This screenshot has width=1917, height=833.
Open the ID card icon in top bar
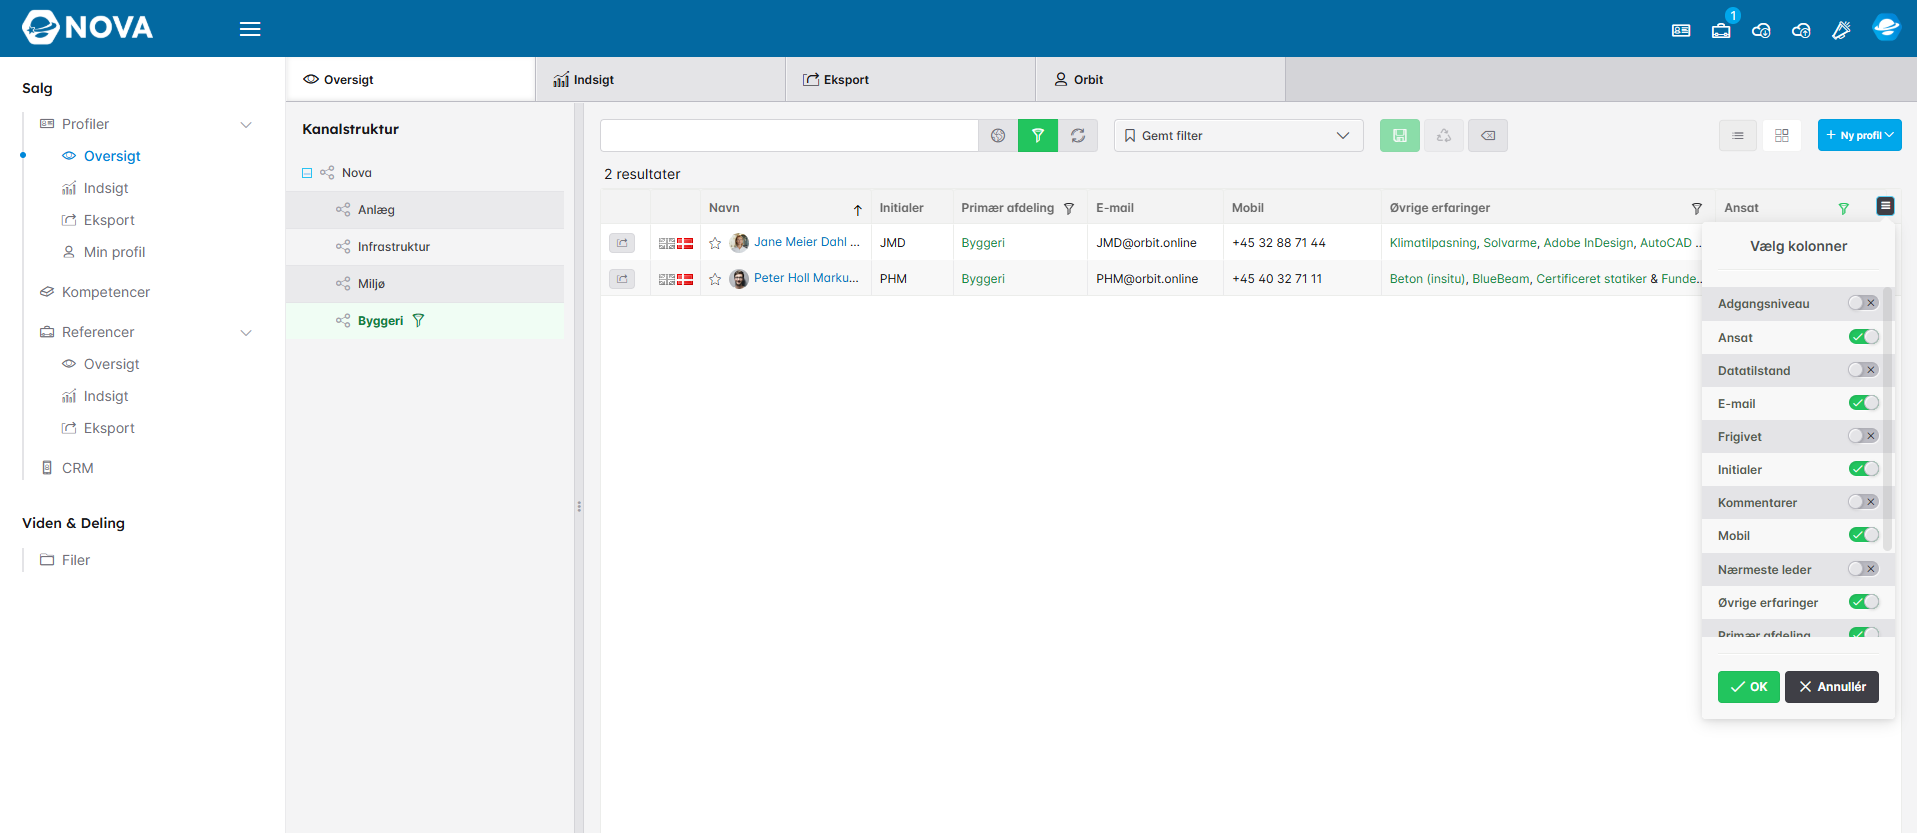[1681, 30]
